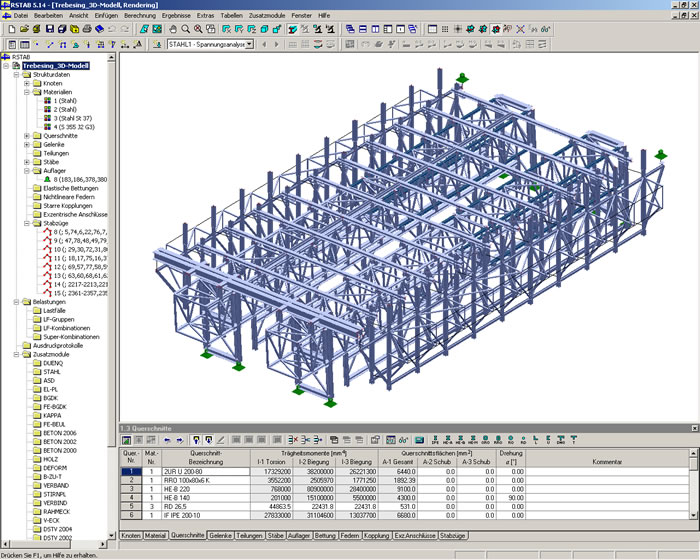Toggle the rendering display icon
700x560 pixels.
click(x=292, y=29)
